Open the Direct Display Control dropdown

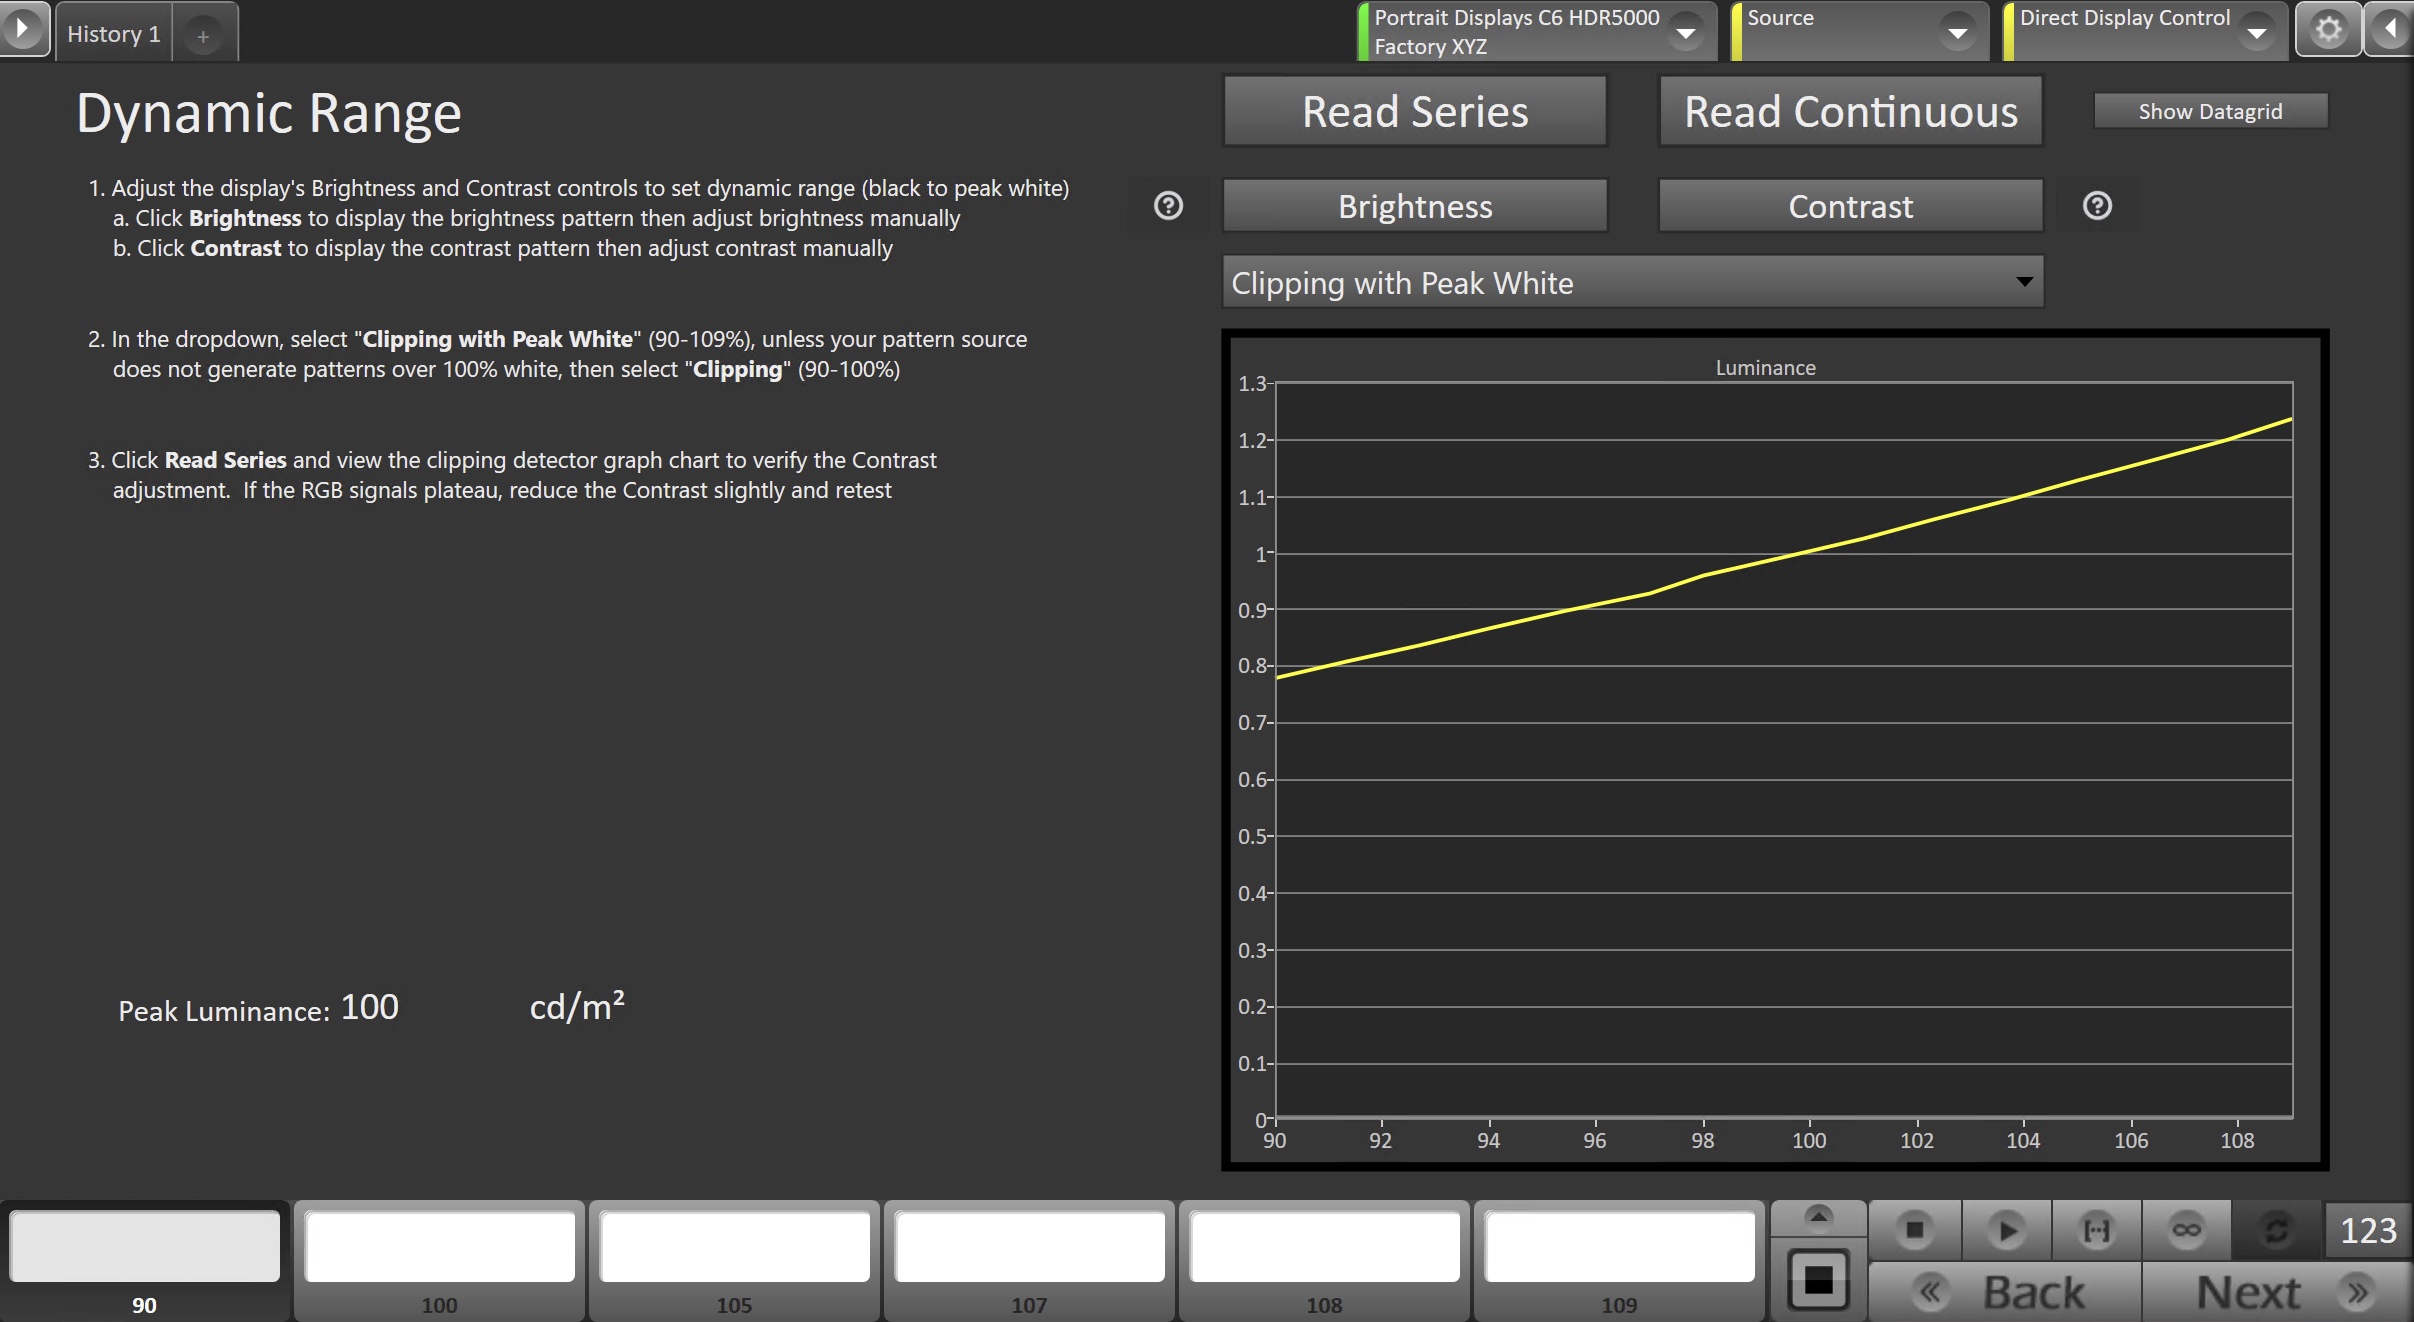pos(2255,33)
